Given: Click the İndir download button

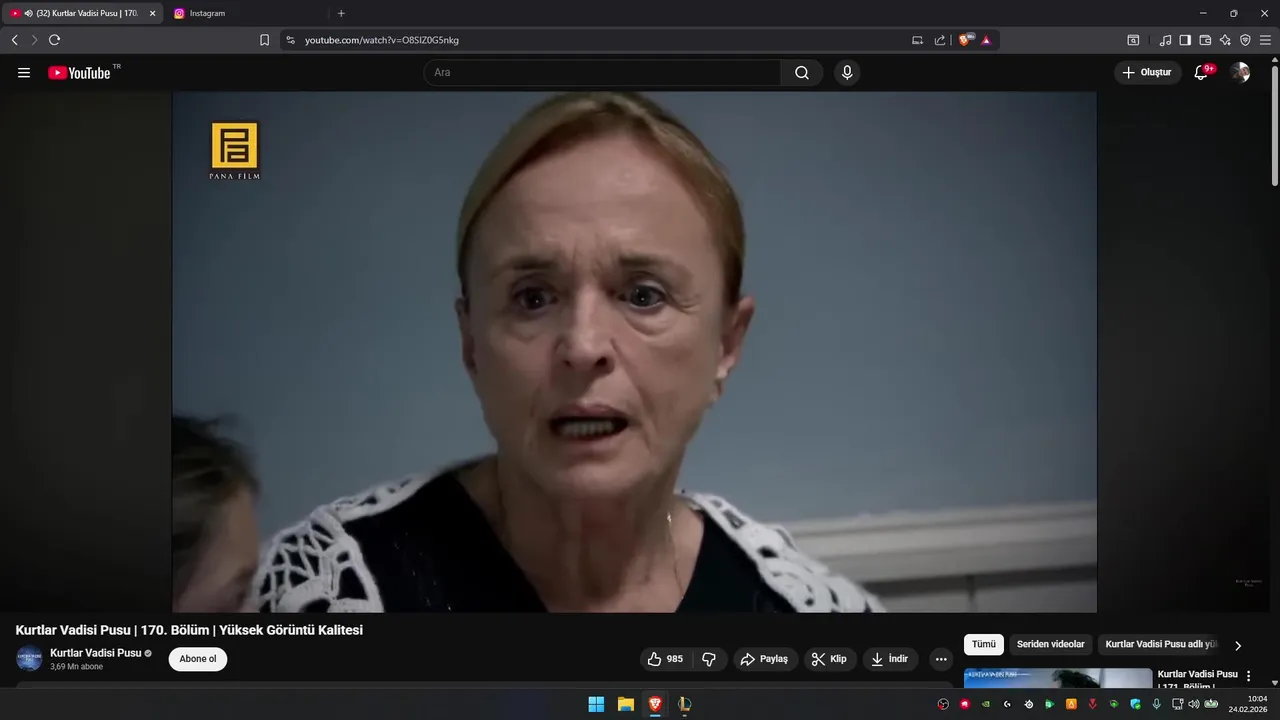Looking at the screenshot, I should [x=890, y=659].
